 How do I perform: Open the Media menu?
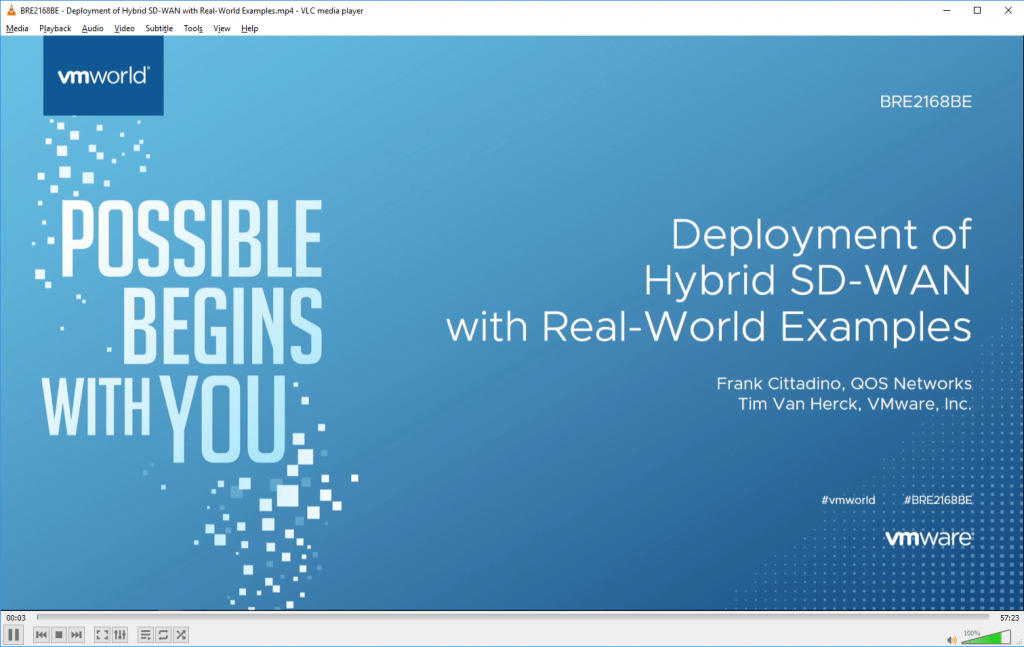(17, 28)
